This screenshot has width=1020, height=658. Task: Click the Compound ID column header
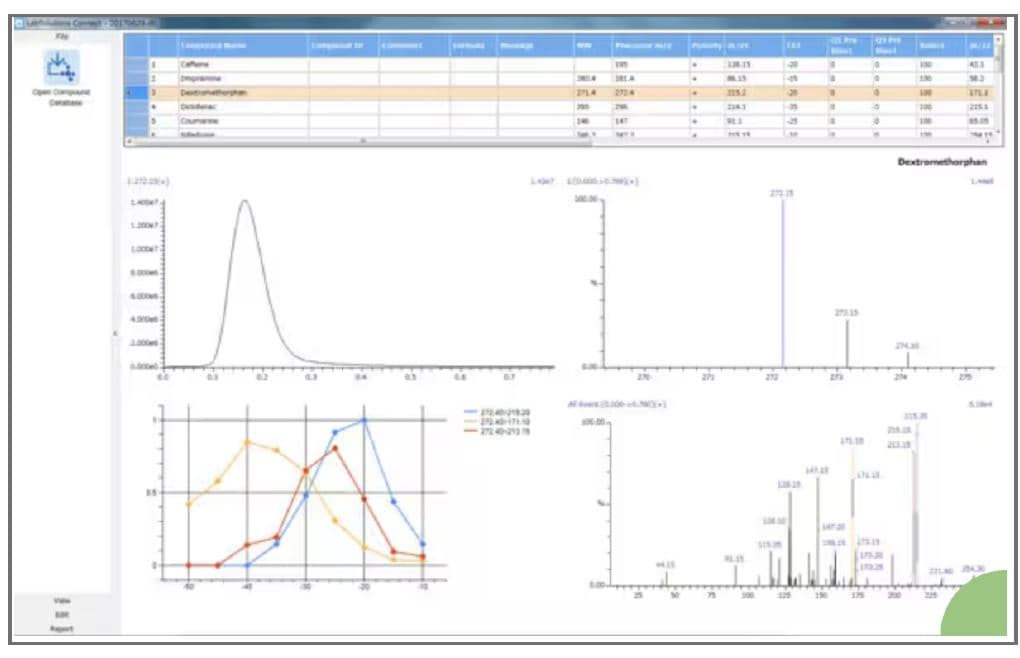[343, 46]
